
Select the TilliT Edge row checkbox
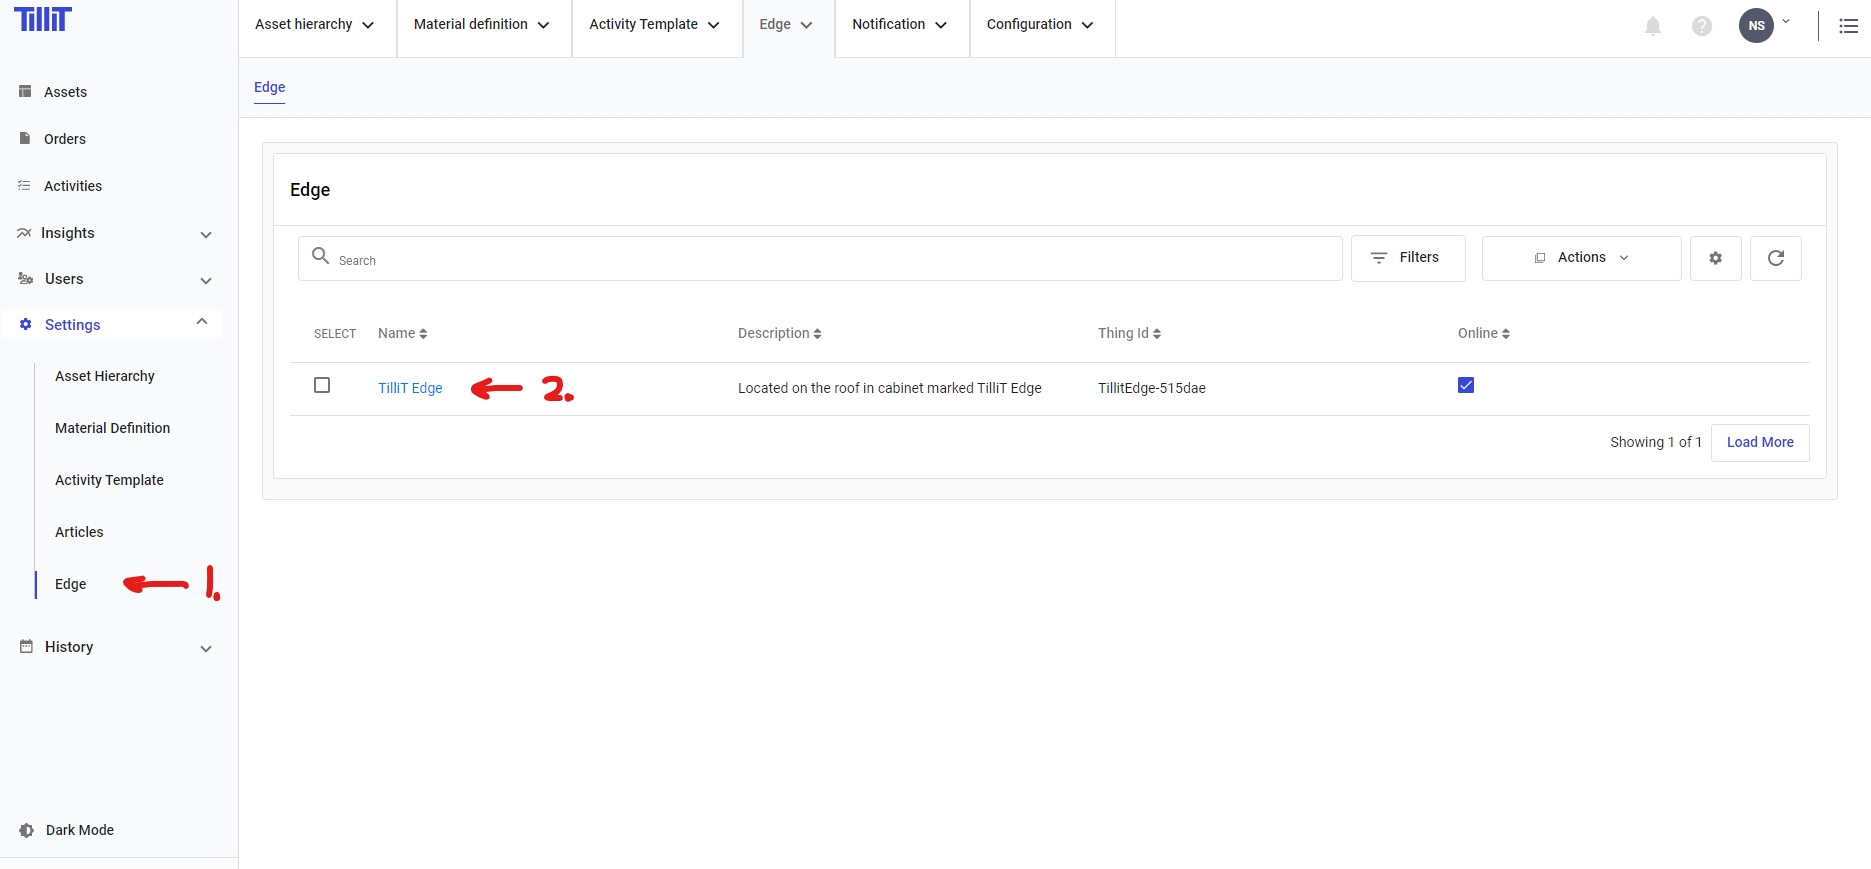[322, 386]
